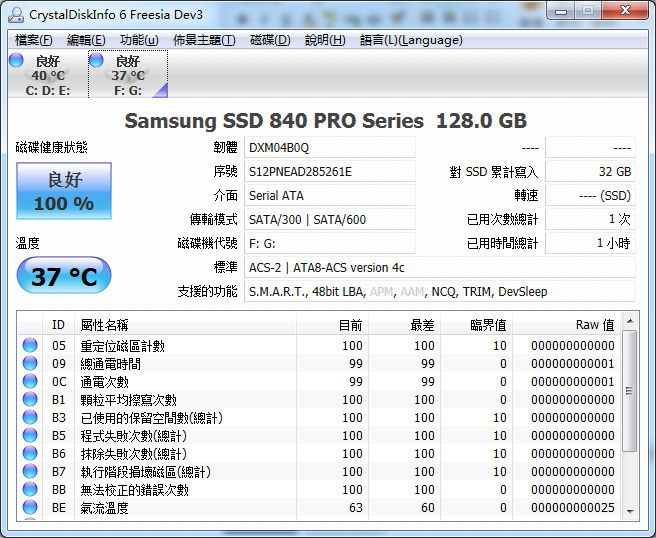Click the 最差 column header
Viewport: 656px width, 538px height.
405,325
